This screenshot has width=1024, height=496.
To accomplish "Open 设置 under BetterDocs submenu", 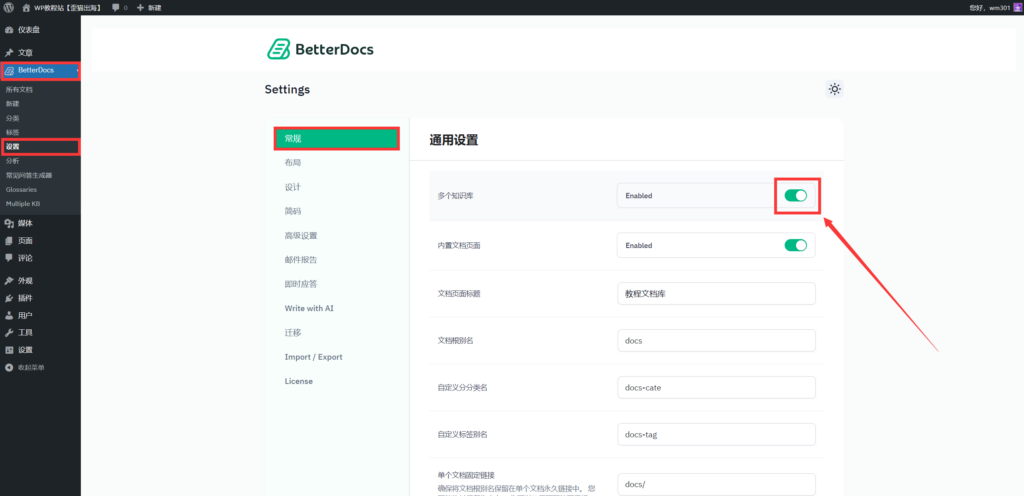I will pyautogui.click(x=12, y=147).
